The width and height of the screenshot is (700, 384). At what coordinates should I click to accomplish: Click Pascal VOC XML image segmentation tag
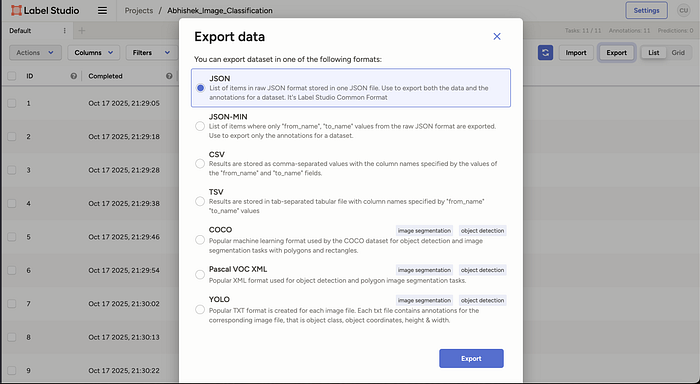point(424,270)
